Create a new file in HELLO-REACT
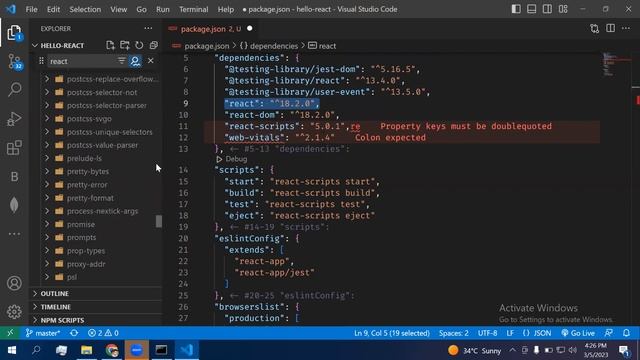640x360 pixels. [110, 45]
